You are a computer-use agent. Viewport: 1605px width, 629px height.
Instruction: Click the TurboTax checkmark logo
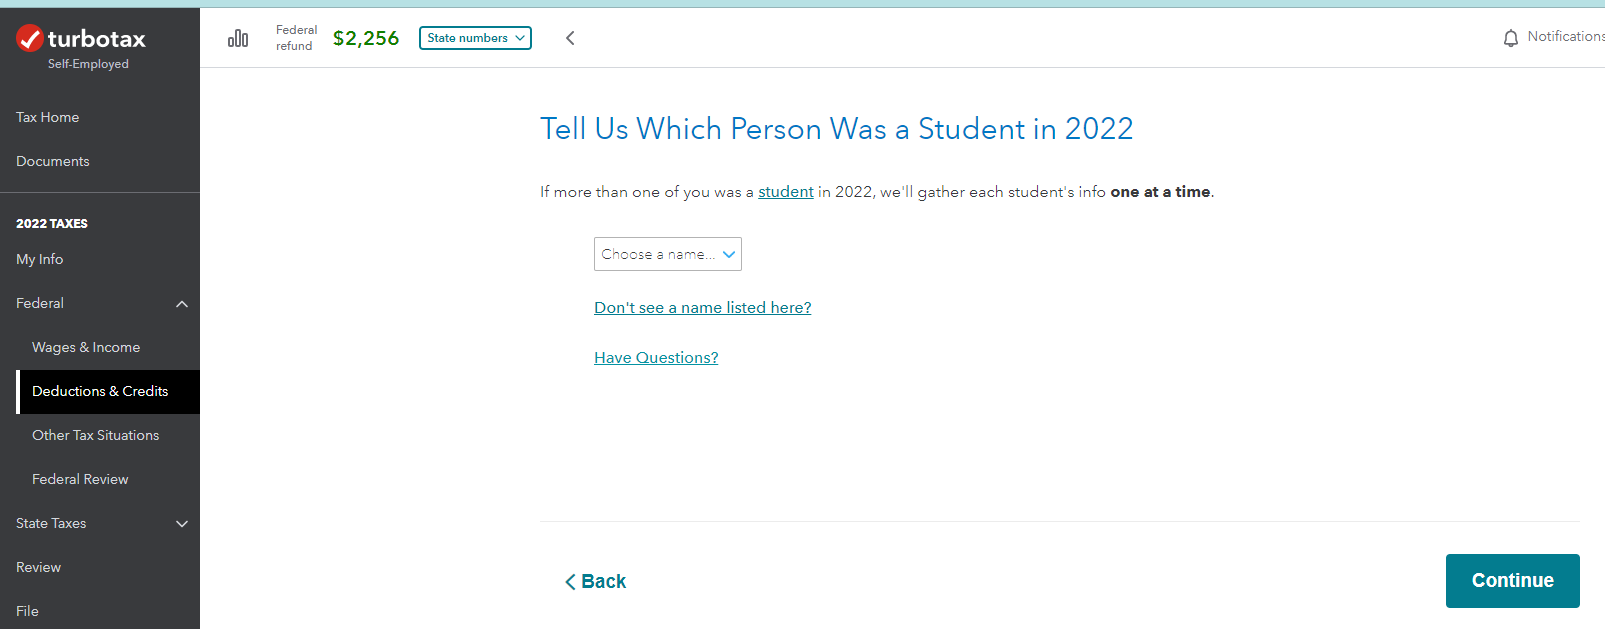coord(30,38)
